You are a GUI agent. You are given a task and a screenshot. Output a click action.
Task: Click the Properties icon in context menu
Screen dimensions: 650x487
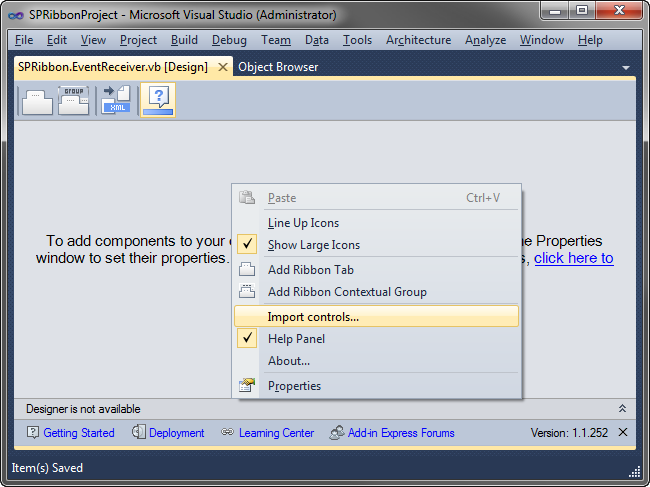[247, 385]
